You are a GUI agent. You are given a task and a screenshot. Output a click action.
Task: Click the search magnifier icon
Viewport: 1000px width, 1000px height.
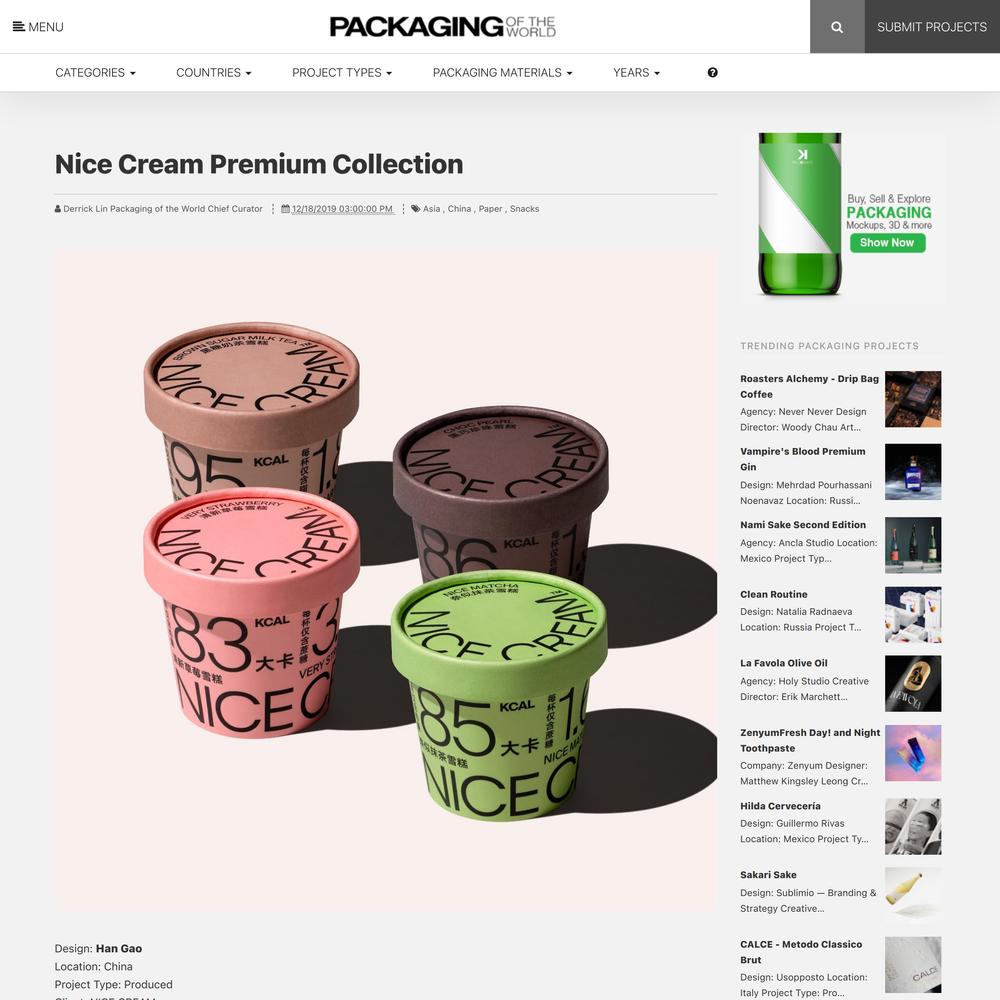[x=837, y=27]
